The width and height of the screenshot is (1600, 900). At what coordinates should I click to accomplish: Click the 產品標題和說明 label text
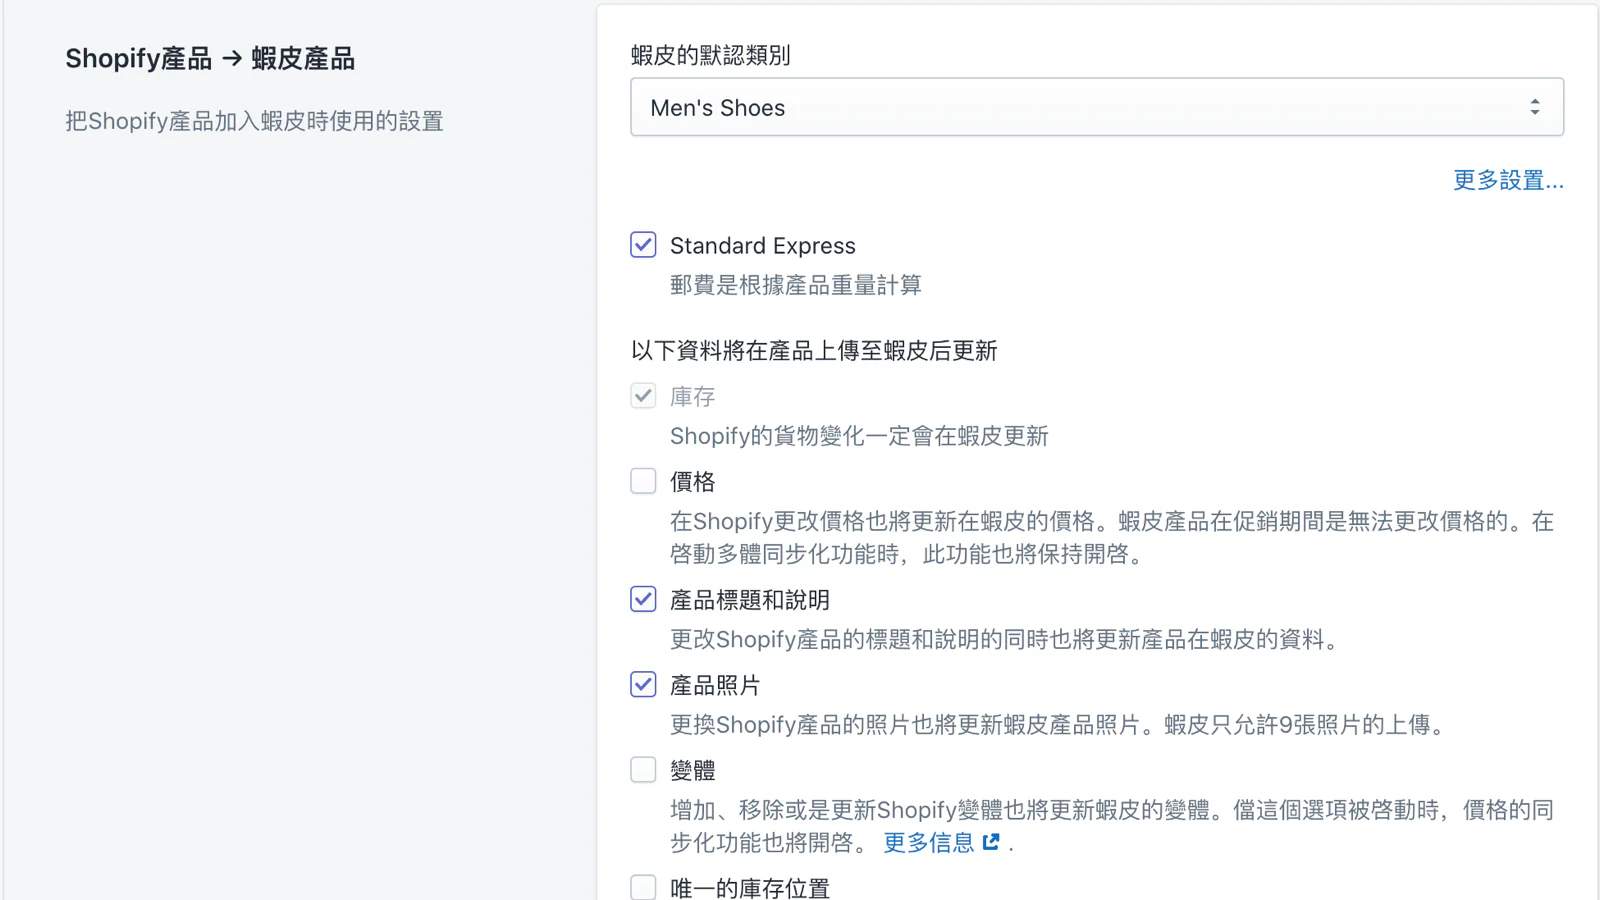coord(750,600)
